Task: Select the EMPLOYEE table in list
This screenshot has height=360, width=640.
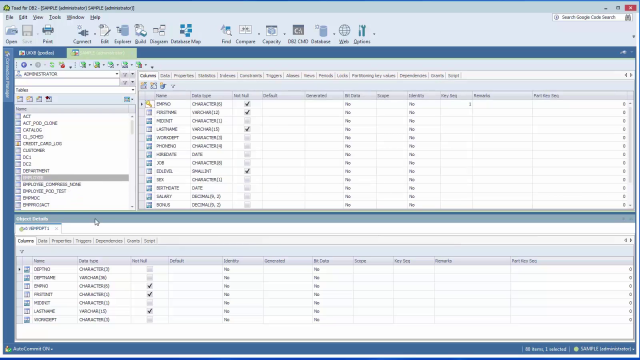Action: (x=72, y=178)
